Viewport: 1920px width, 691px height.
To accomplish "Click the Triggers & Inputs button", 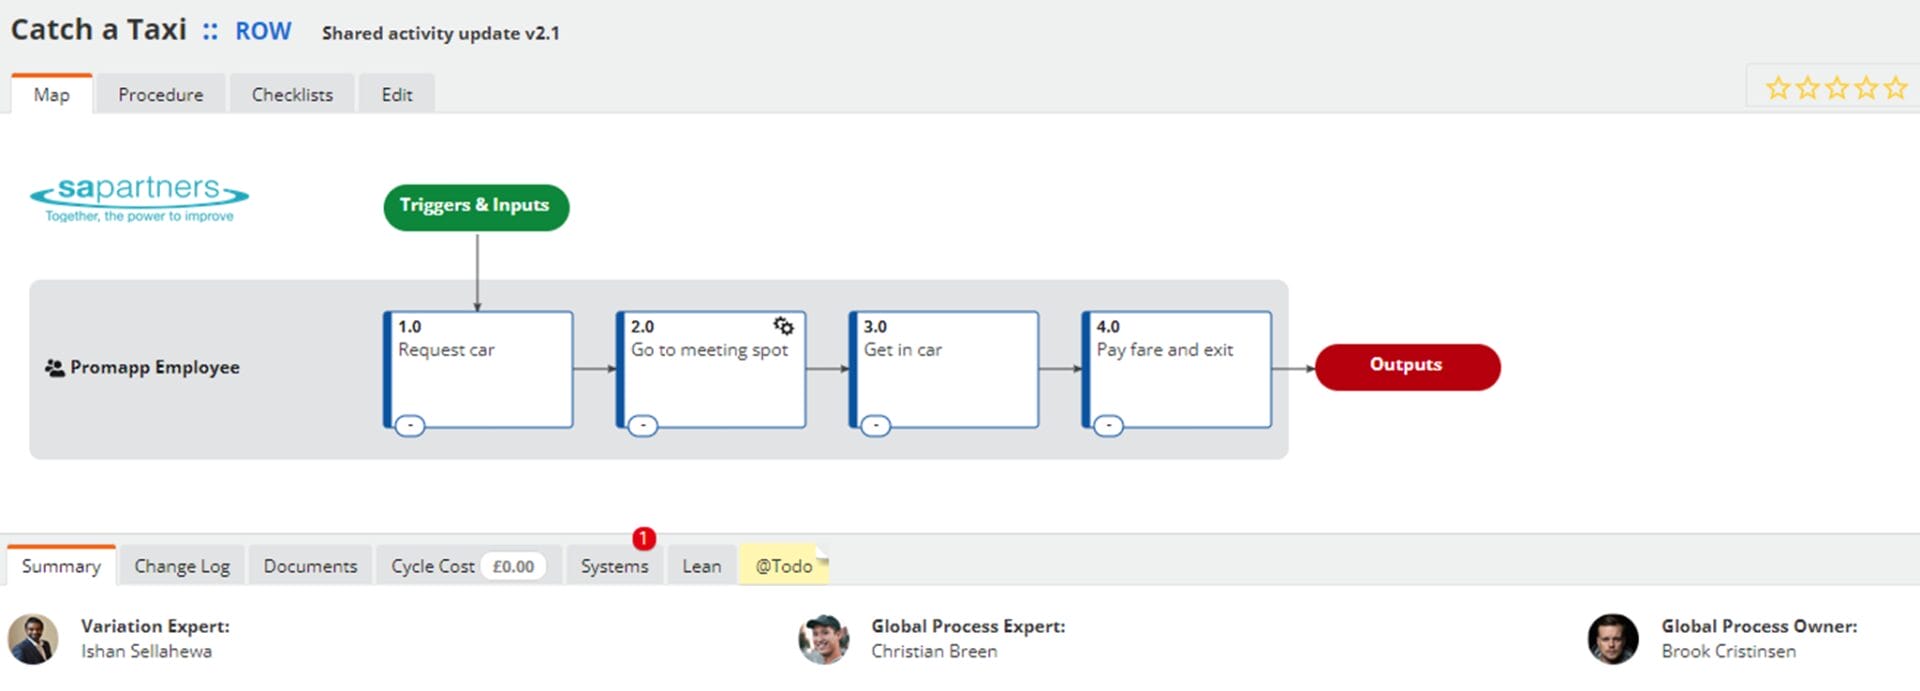I will pyautogui.click(x=475, y=206).
